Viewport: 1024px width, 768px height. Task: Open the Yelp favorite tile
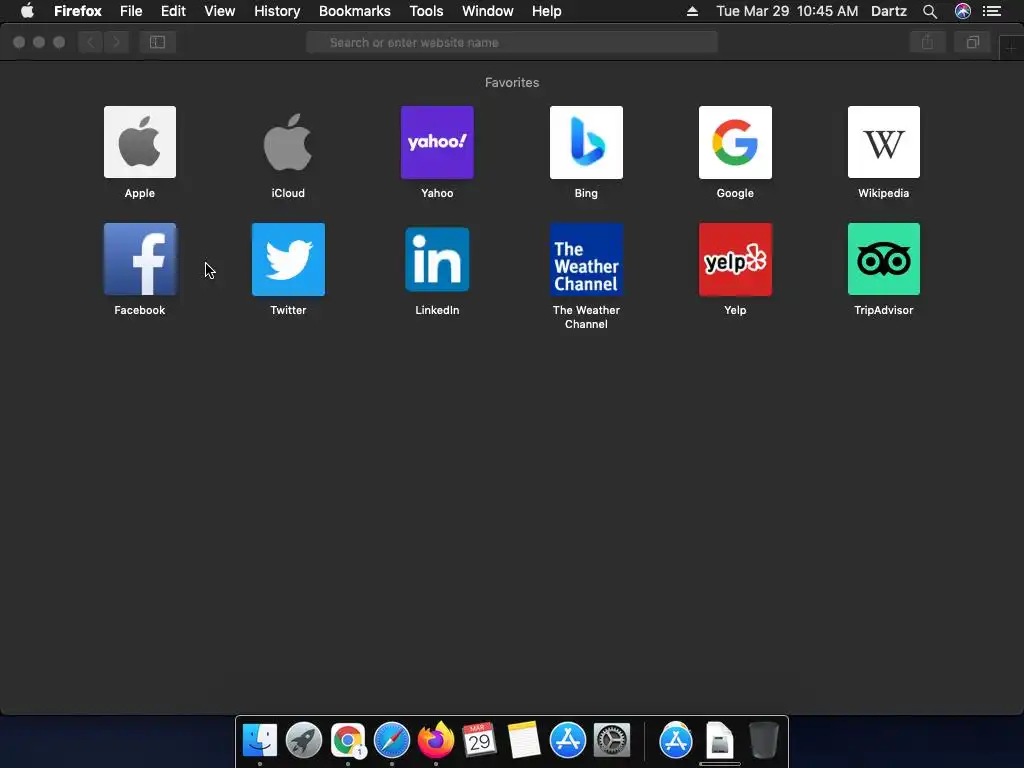735,259
